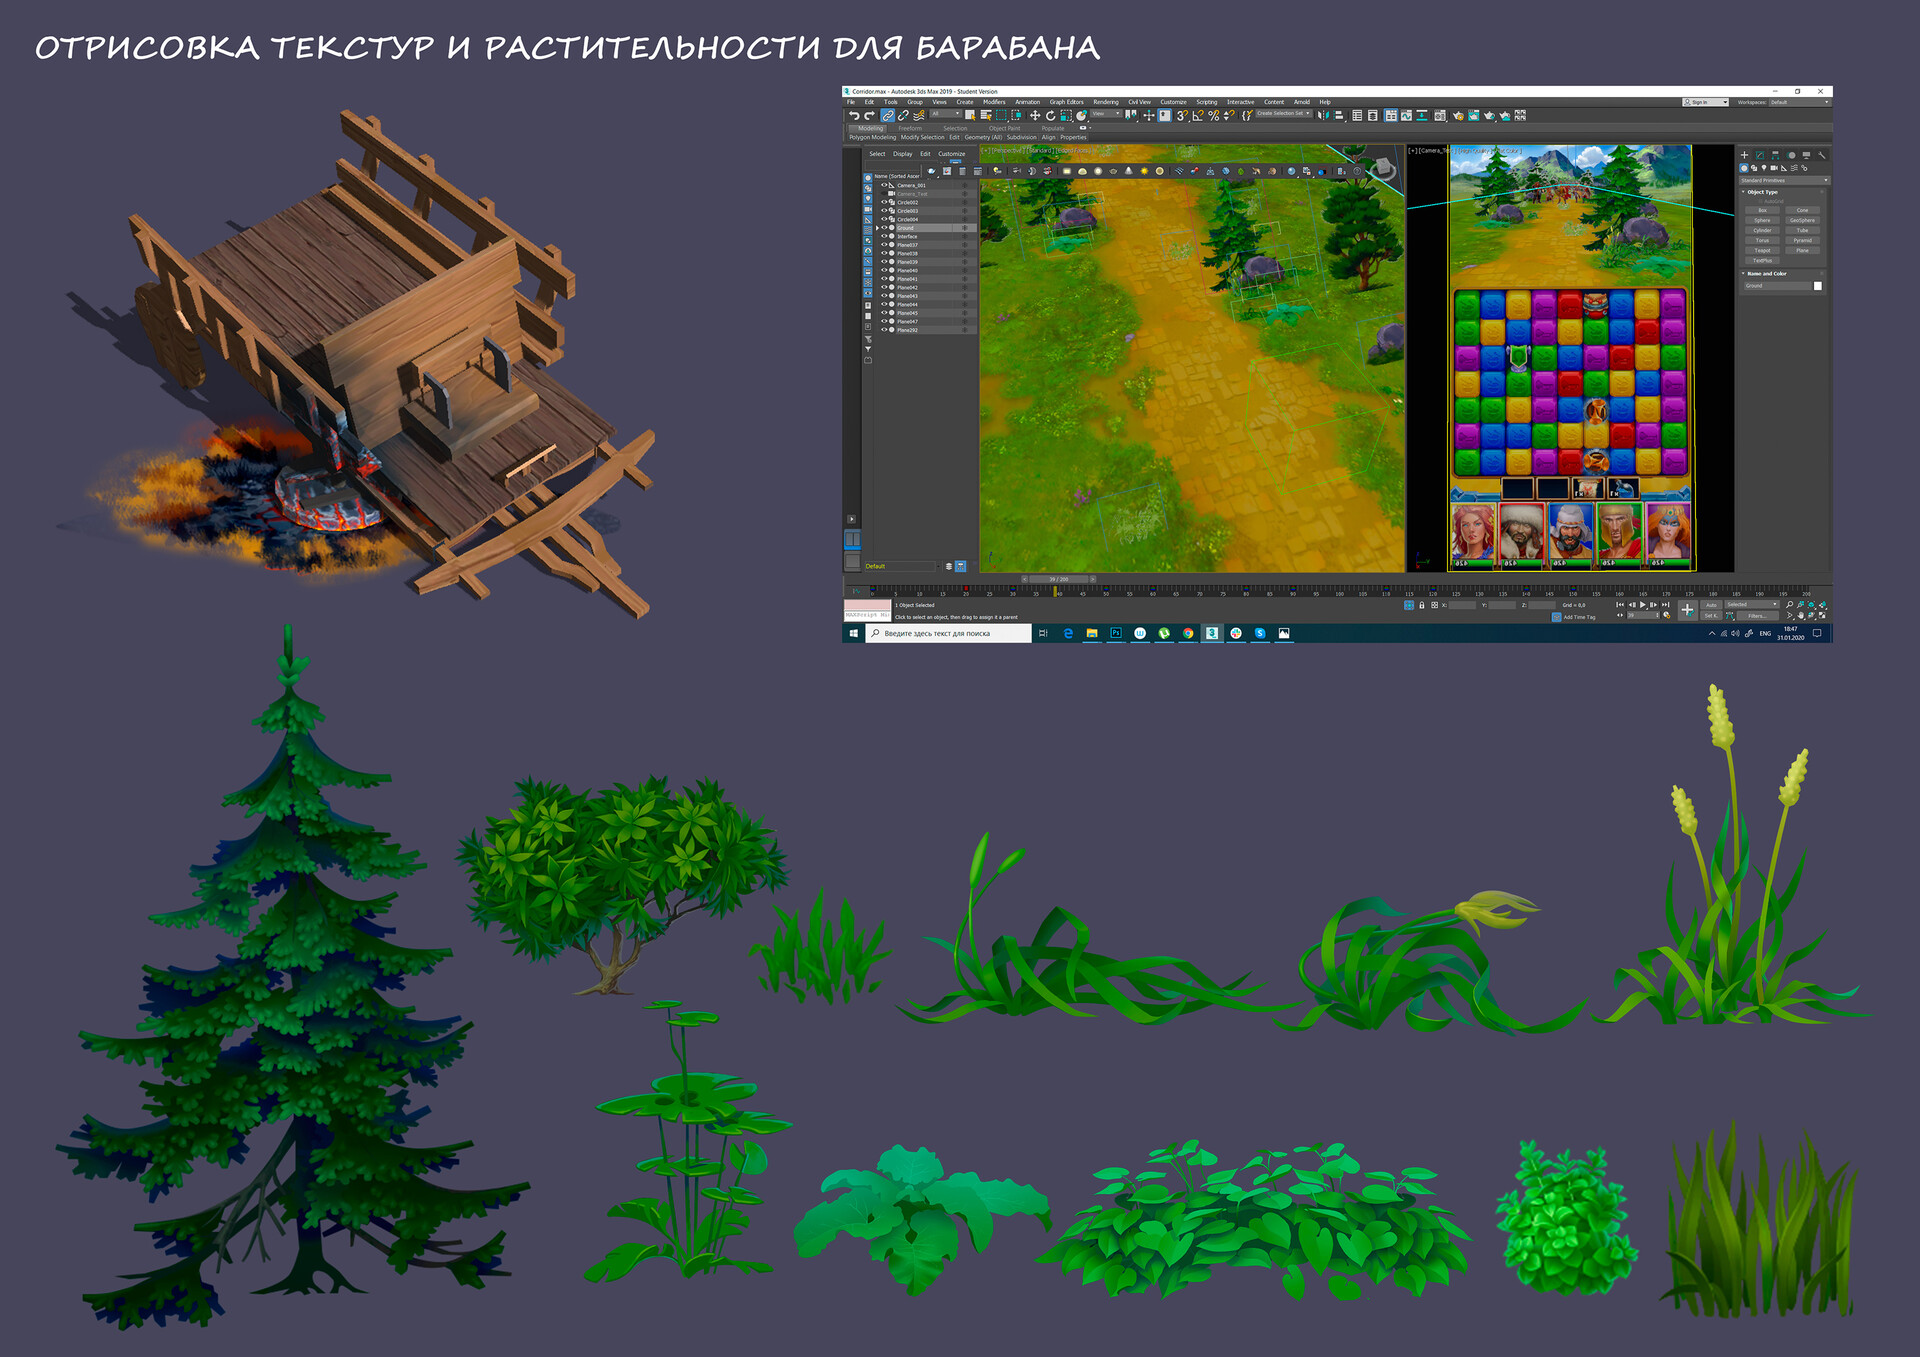Hide Interface object via eye icon
The image size is (1920, 1357).
tap(884, 236)
